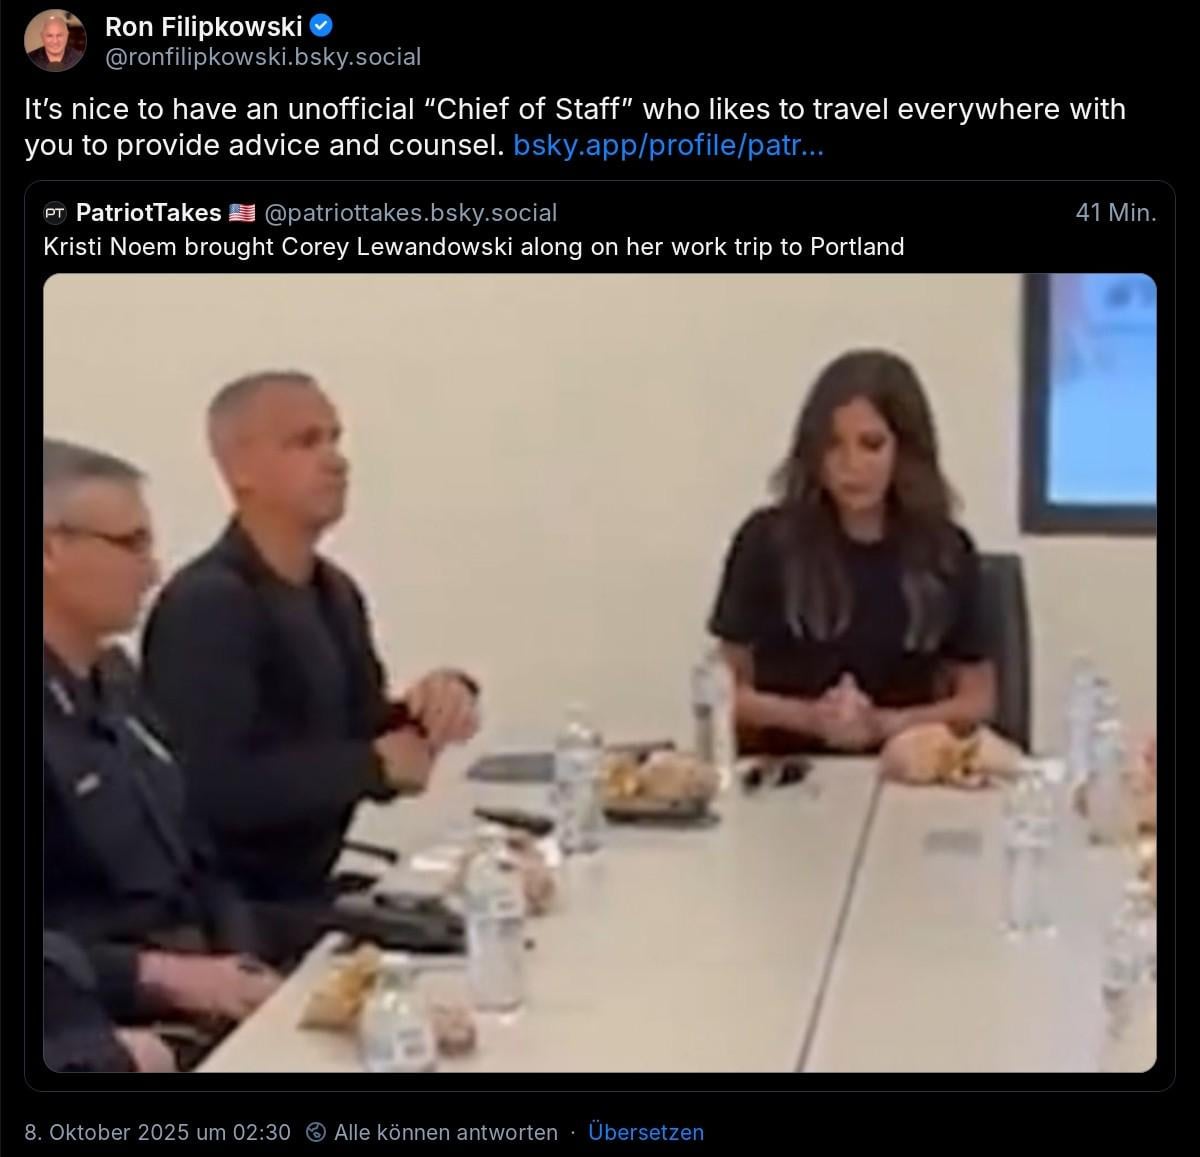Click the Übersetzen translate link
1200x1157 pixels.
646,1132
